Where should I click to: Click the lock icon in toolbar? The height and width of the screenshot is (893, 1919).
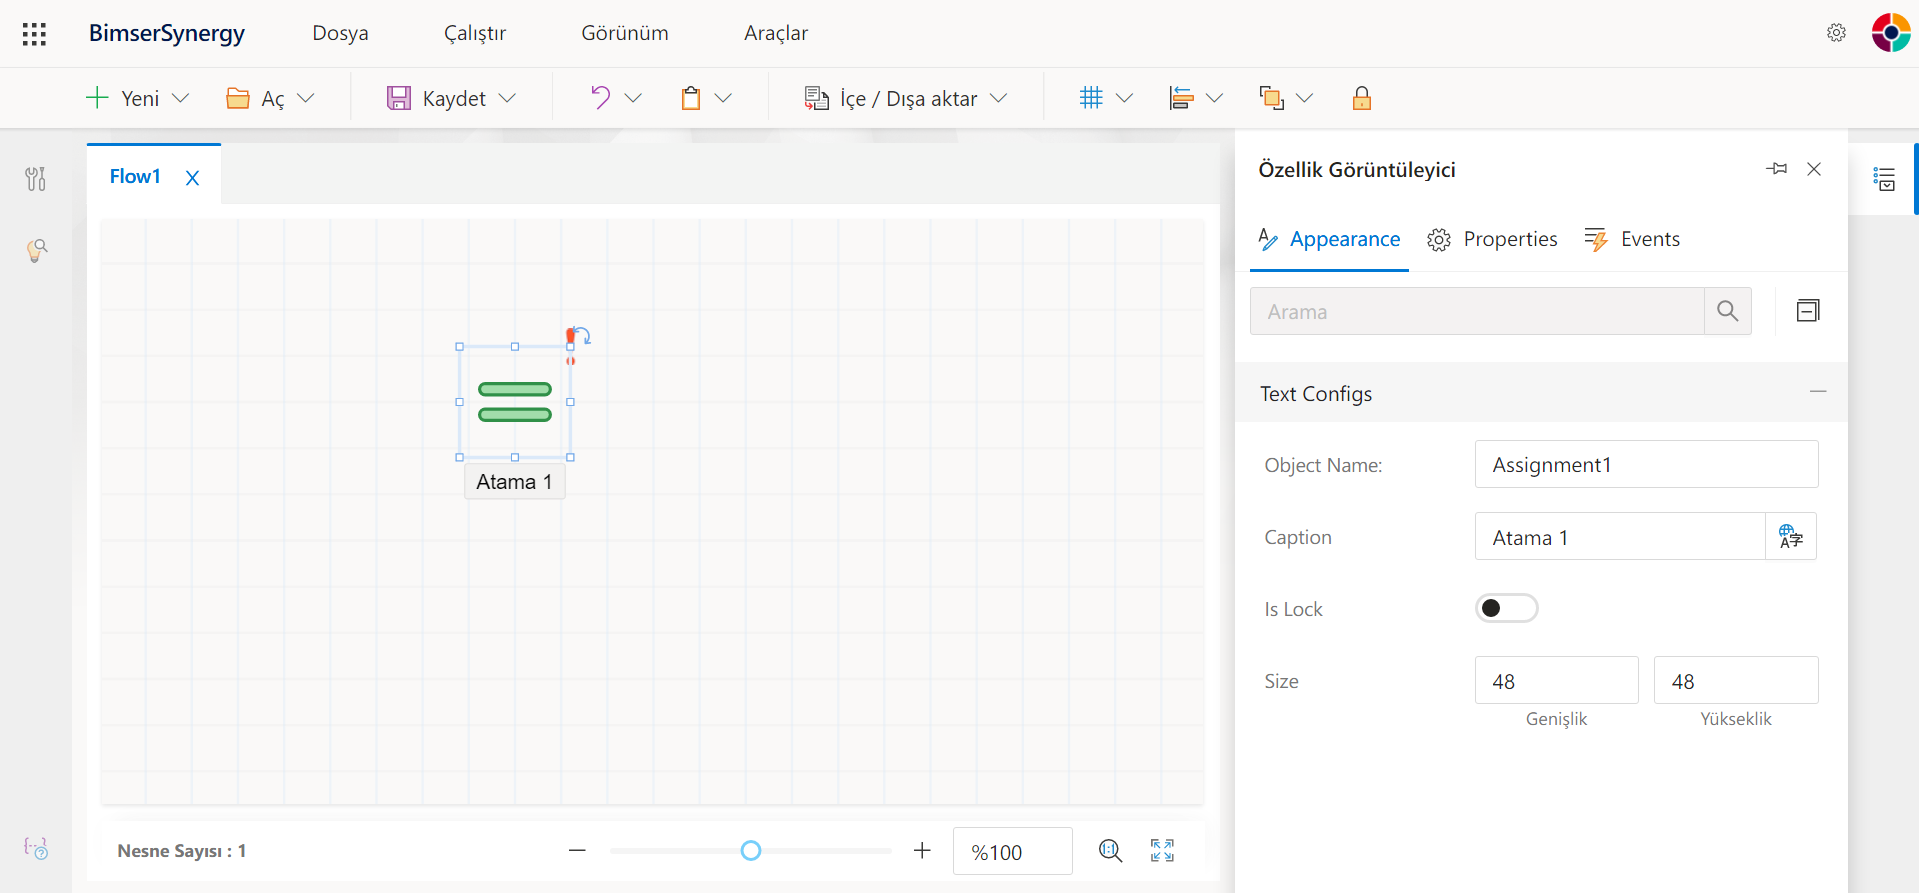(x=1361, y=98)
